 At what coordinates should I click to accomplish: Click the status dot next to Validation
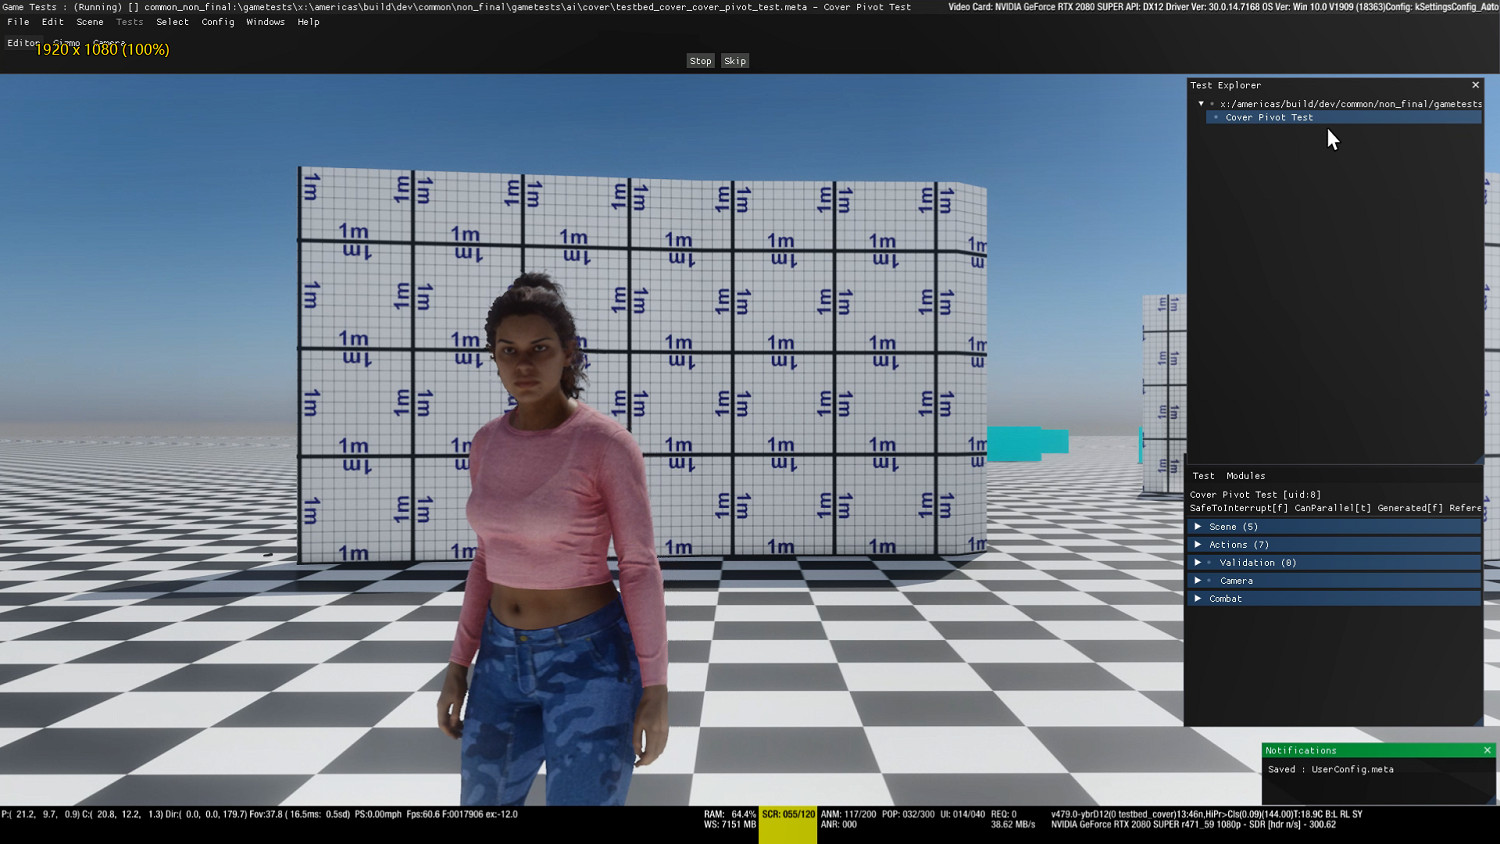click(1209, 563)
